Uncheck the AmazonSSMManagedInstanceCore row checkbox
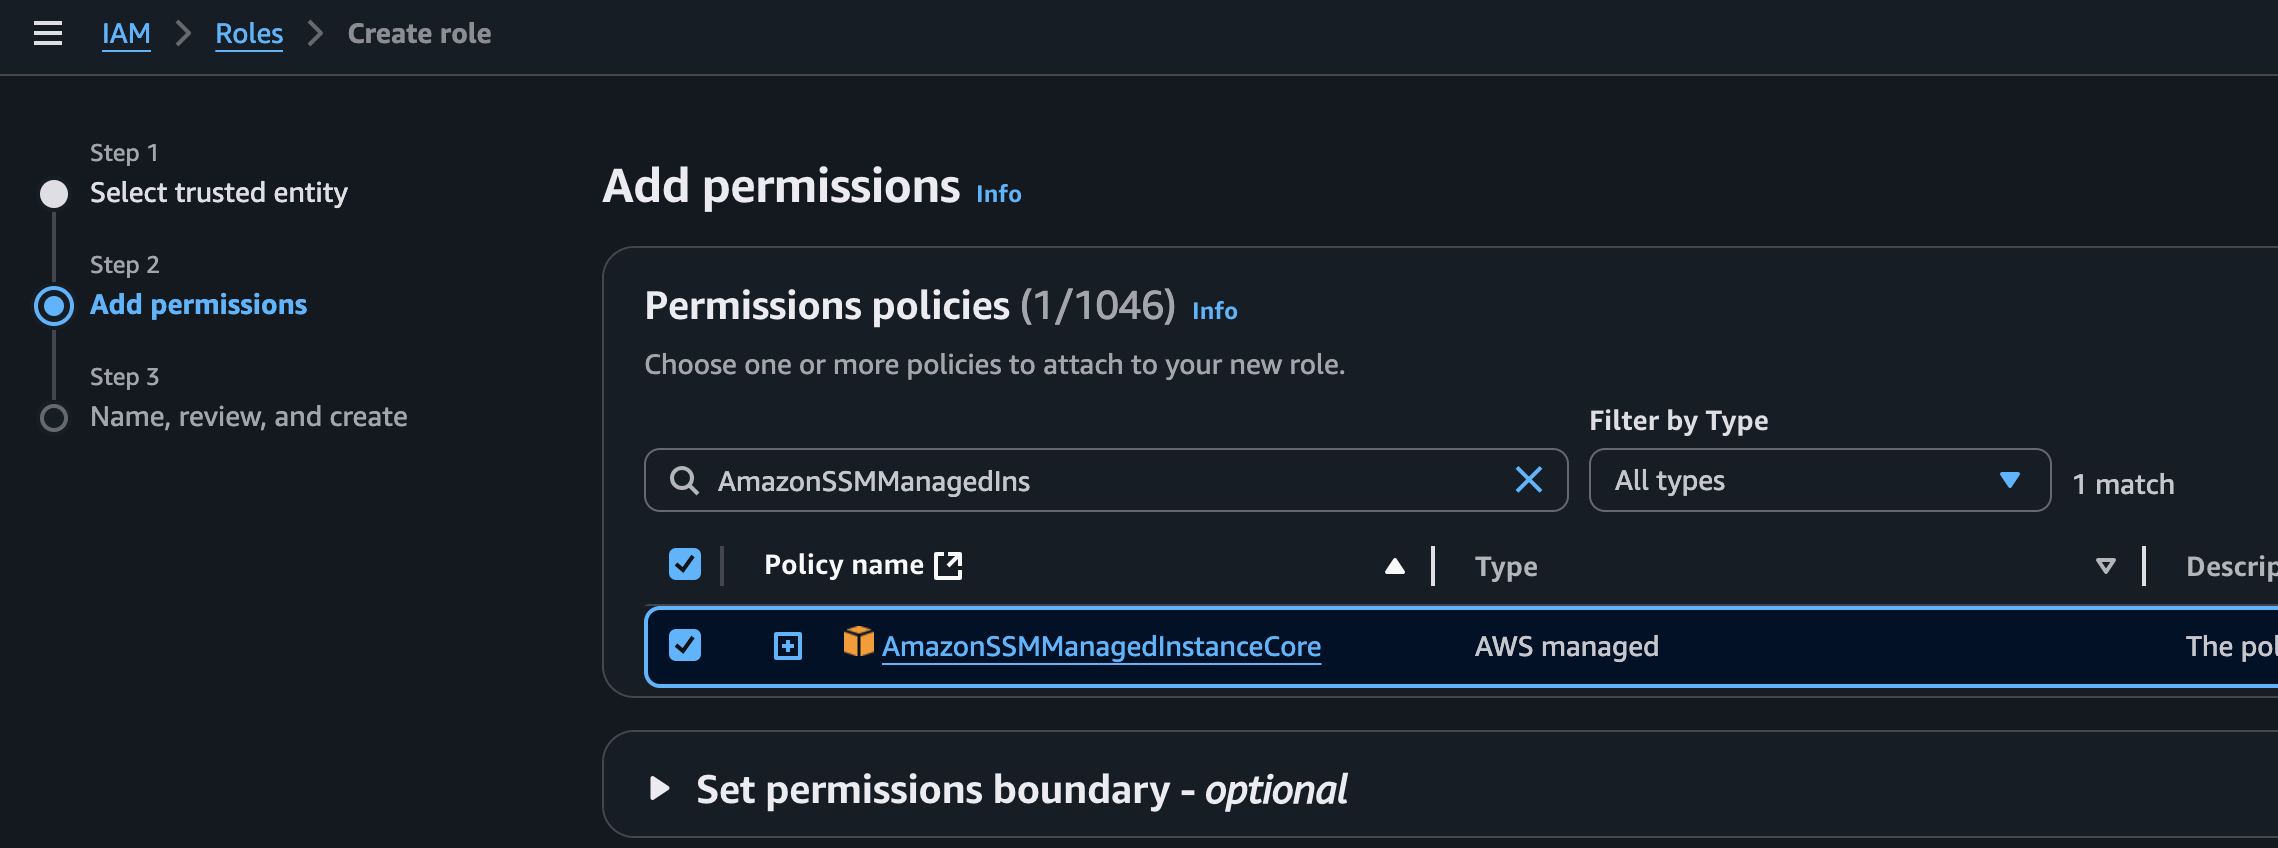The image size is (2278, 848). (x=685, y=645)
